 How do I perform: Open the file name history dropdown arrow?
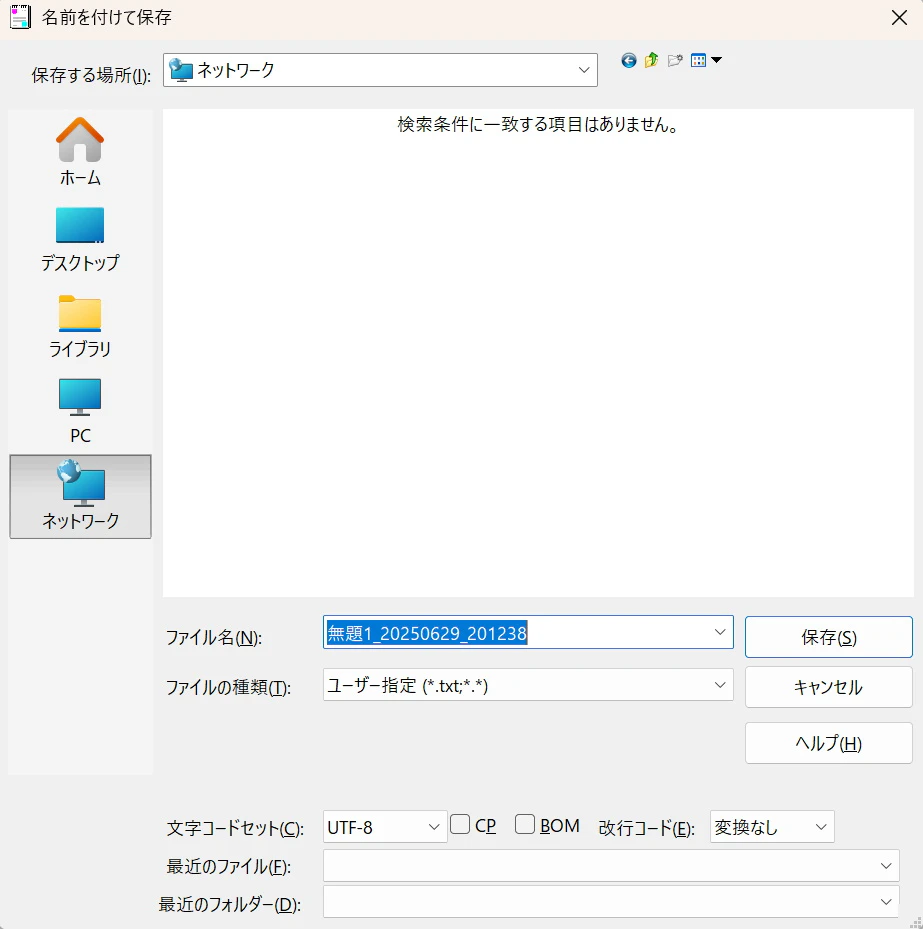tap(720, 632)
